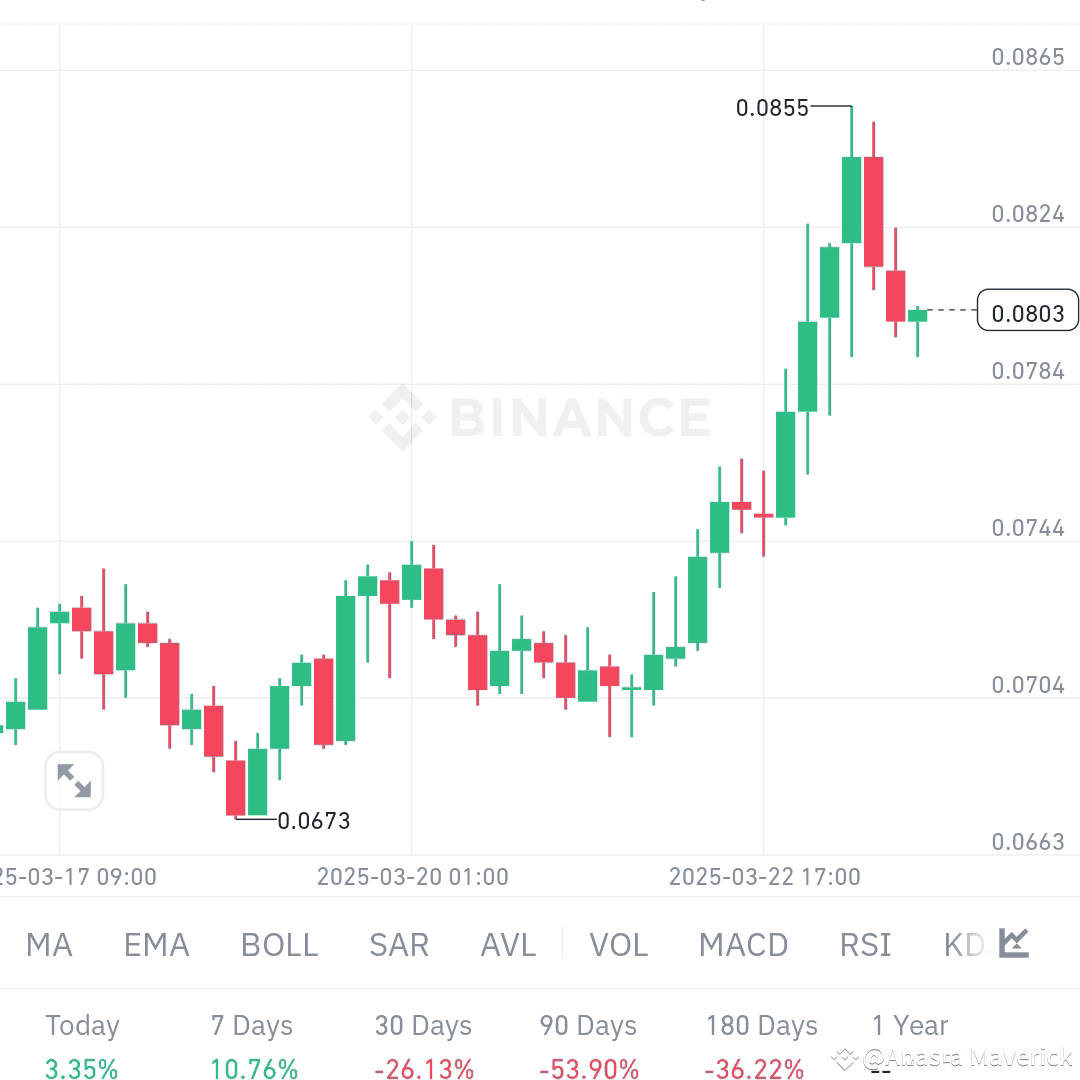This screenshot has width=1080, height=1080.
Task: Select the 180 Days period
Action: [761, 1025]
